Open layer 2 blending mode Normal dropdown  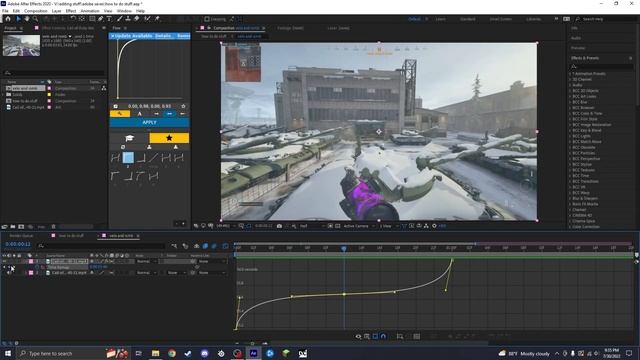[146, 272]
